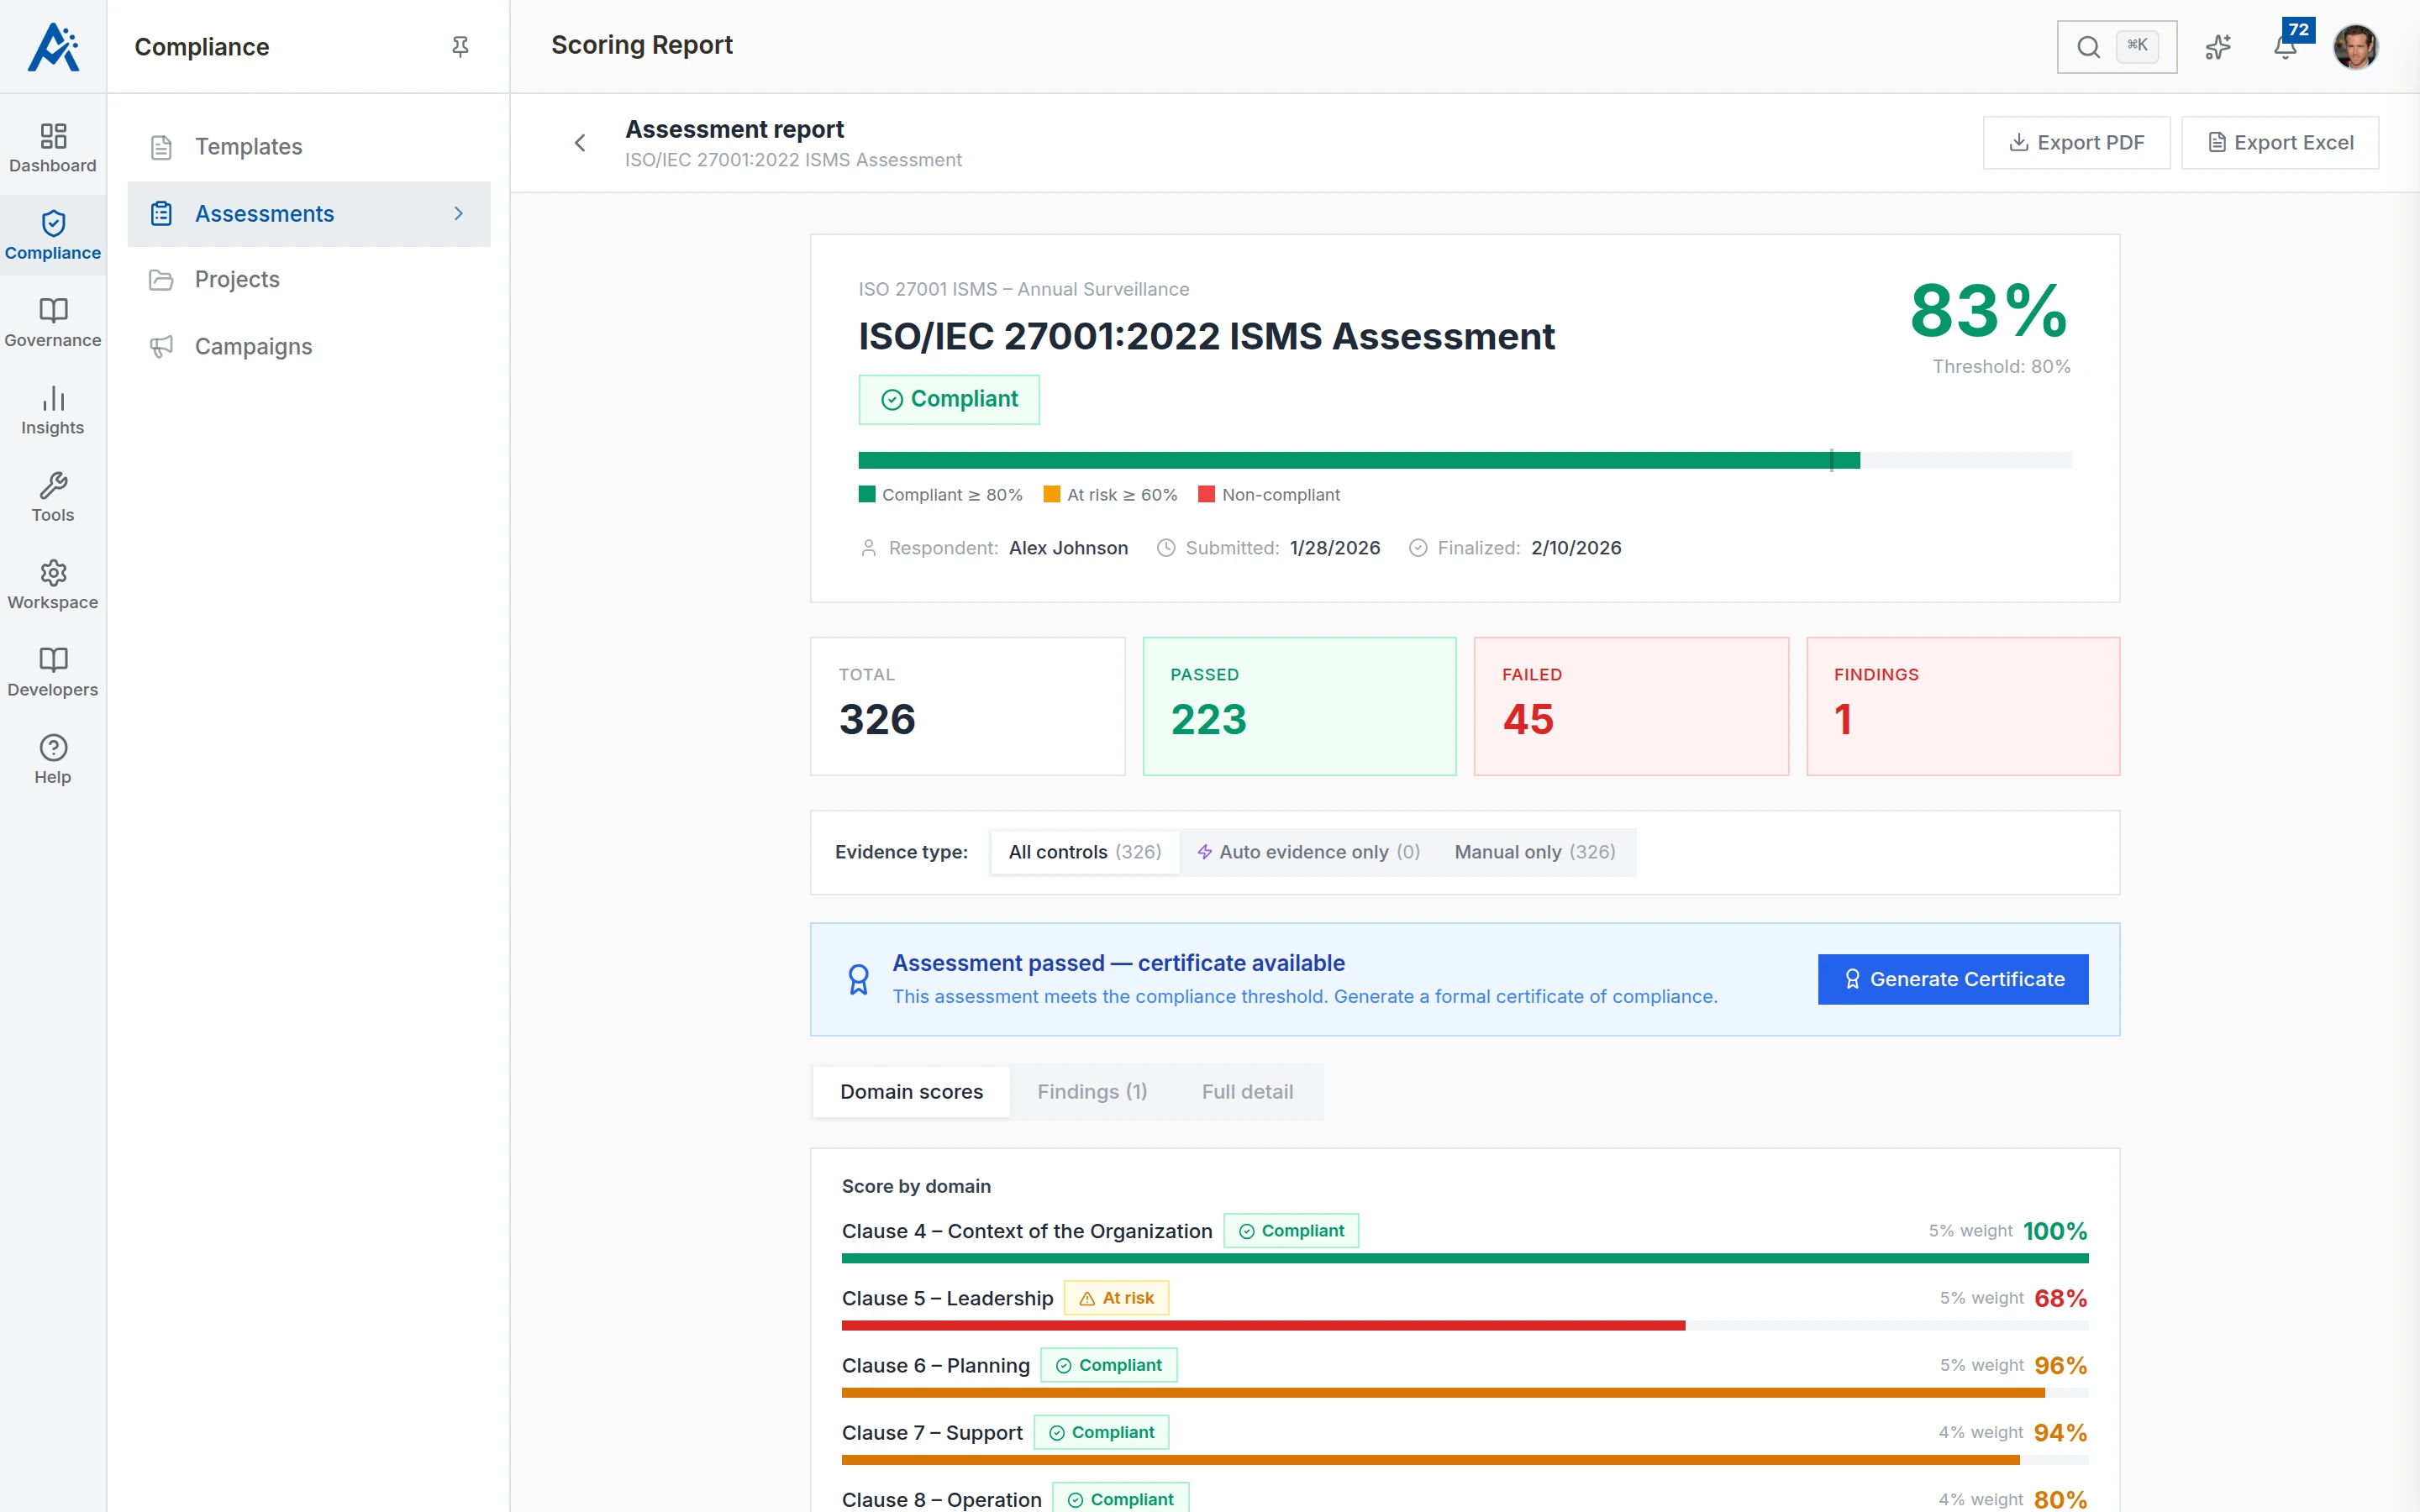Viewport: 2420px width, 1512px height.
Task: Open notifications bell with 72 badge
Action: [x=2285, y=47]
